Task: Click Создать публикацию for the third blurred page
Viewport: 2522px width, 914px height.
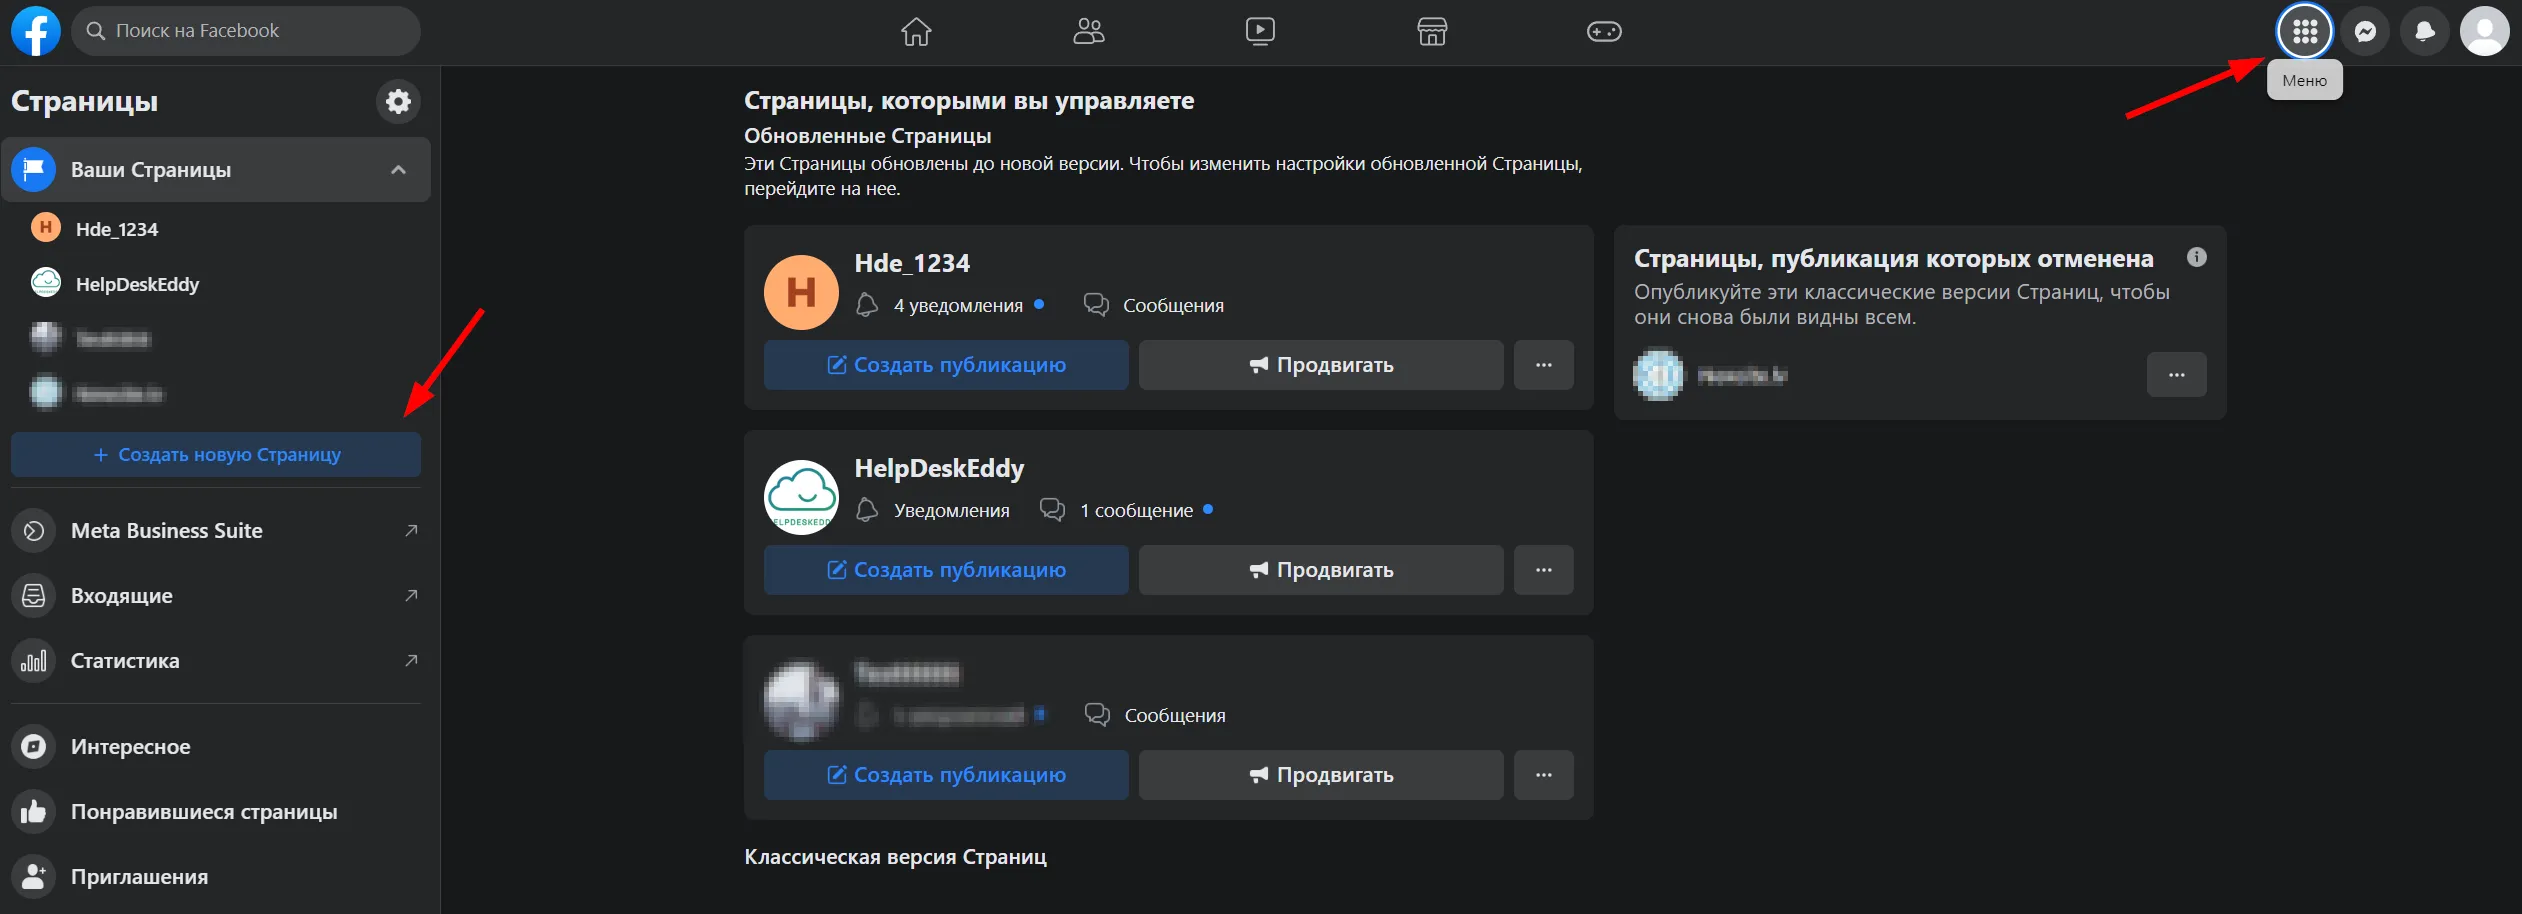Action: [946, 775]
